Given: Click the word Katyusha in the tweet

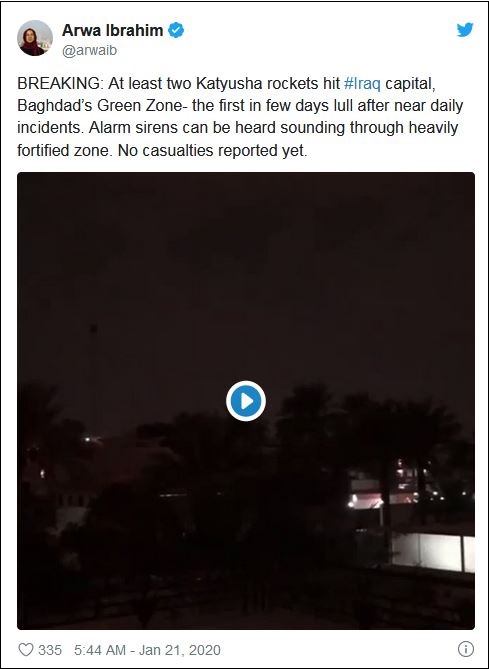Looking at the screenshot, I should tap(229, 84).
